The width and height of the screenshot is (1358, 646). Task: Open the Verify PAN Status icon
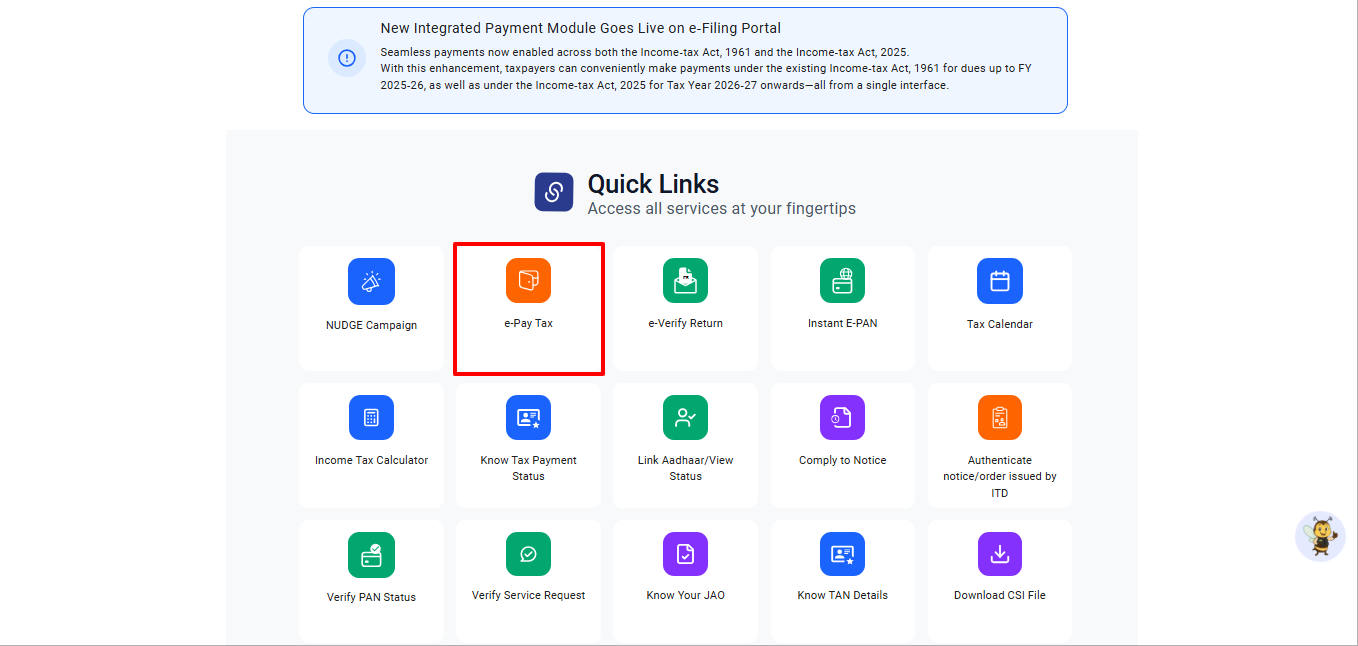[x=371, y=554]
